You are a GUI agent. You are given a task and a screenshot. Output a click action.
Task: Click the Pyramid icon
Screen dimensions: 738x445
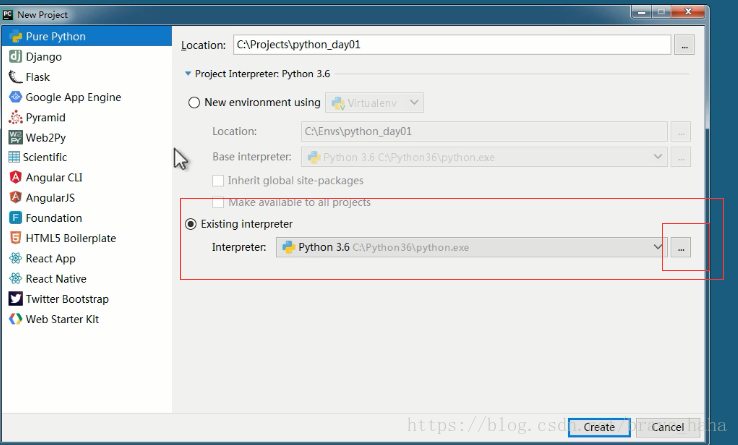[x=16, y=117]
